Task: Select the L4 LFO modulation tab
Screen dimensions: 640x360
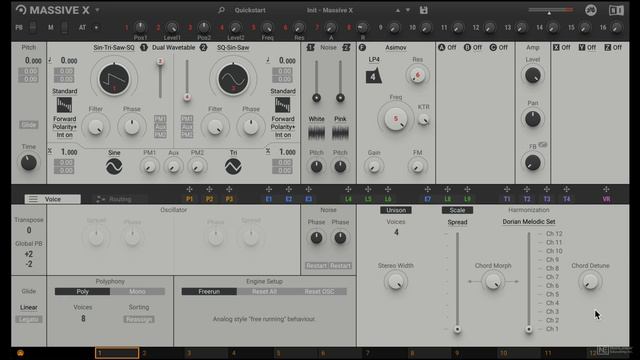Action: [x=348, y=199]
